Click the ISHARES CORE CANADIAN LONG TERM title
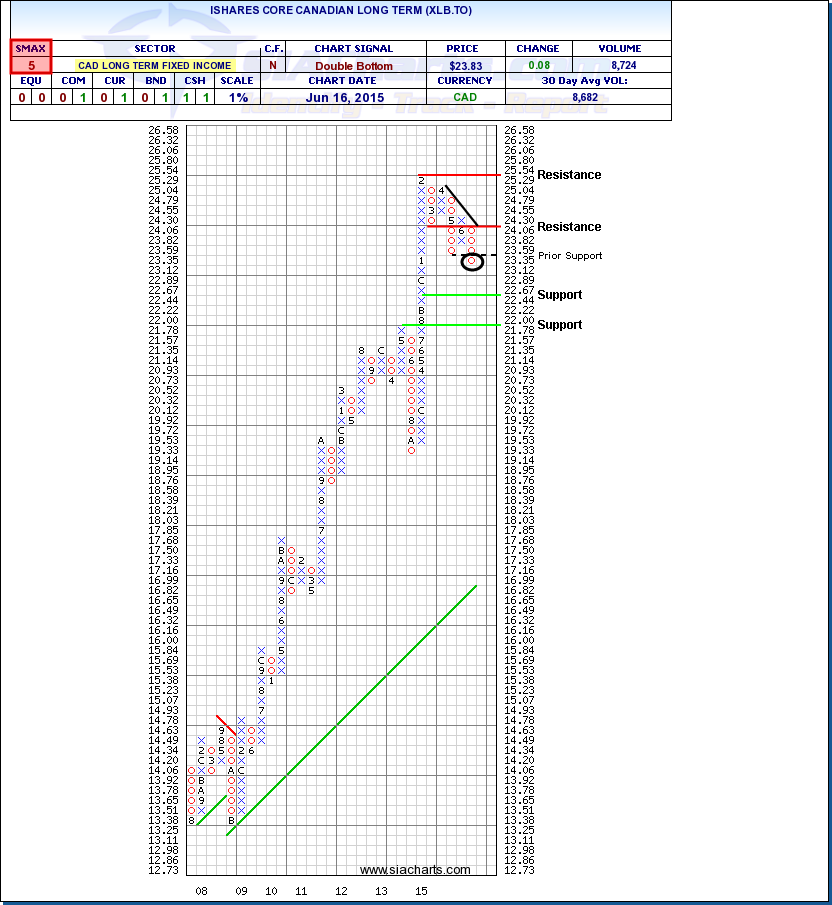The width and height of the screenshot is (832, 905). coord(339,8)
